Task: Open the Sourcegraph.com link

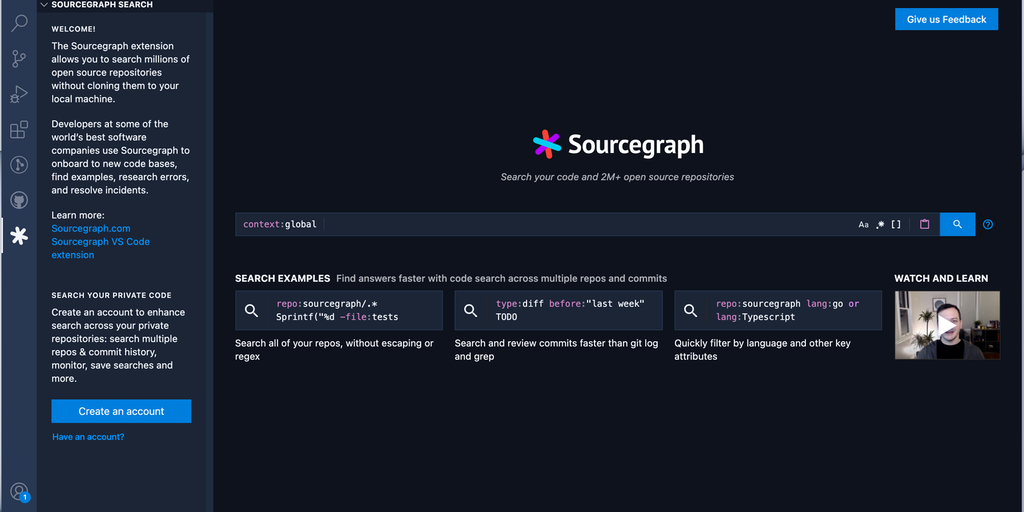Action: coord(91,229)
